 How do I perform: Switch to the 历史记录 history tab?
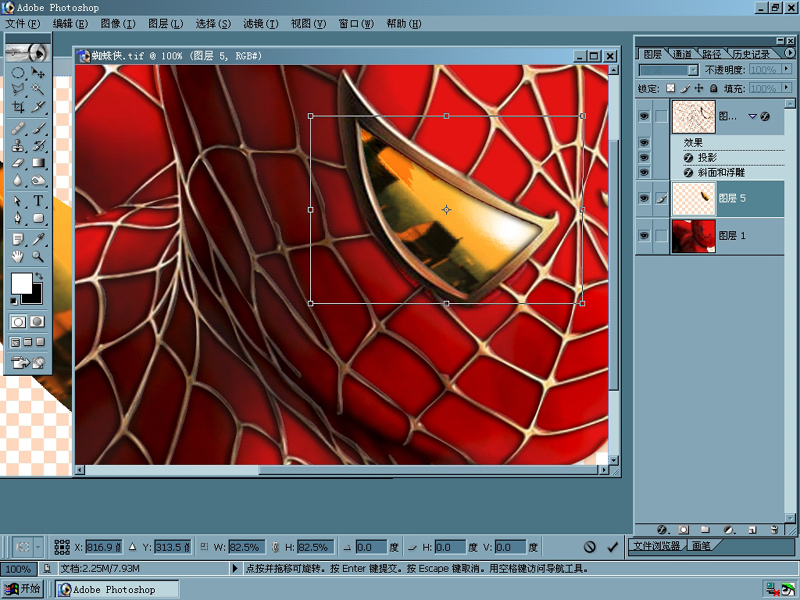(751, 54)
